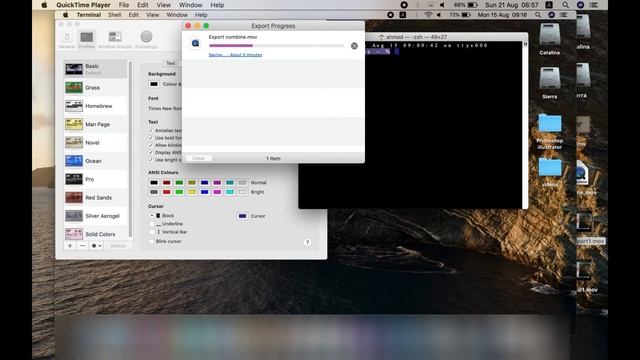This screenshot has width=640, height=360.
Task: Cancel the combine.mov export with the X icon
Action: tap(354, 46)
